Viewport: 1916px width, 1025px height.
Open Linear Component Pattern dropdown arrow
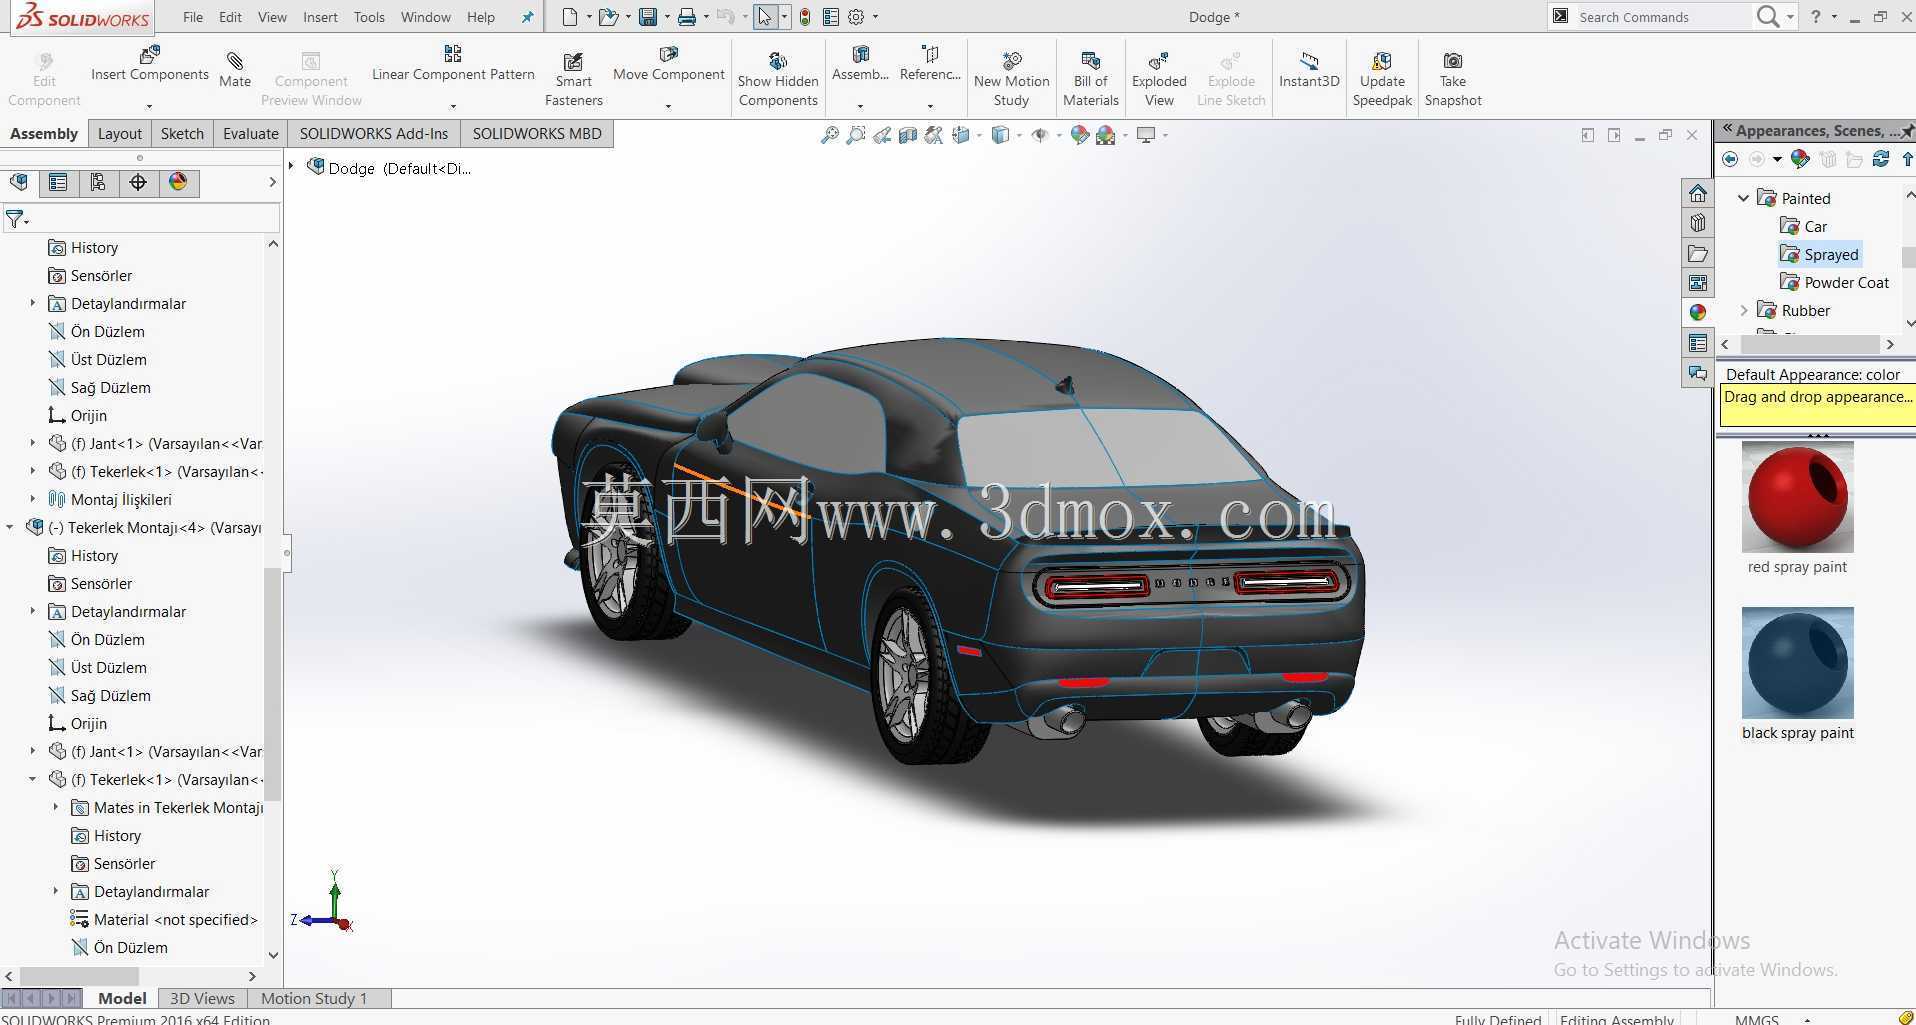point(453,106)
